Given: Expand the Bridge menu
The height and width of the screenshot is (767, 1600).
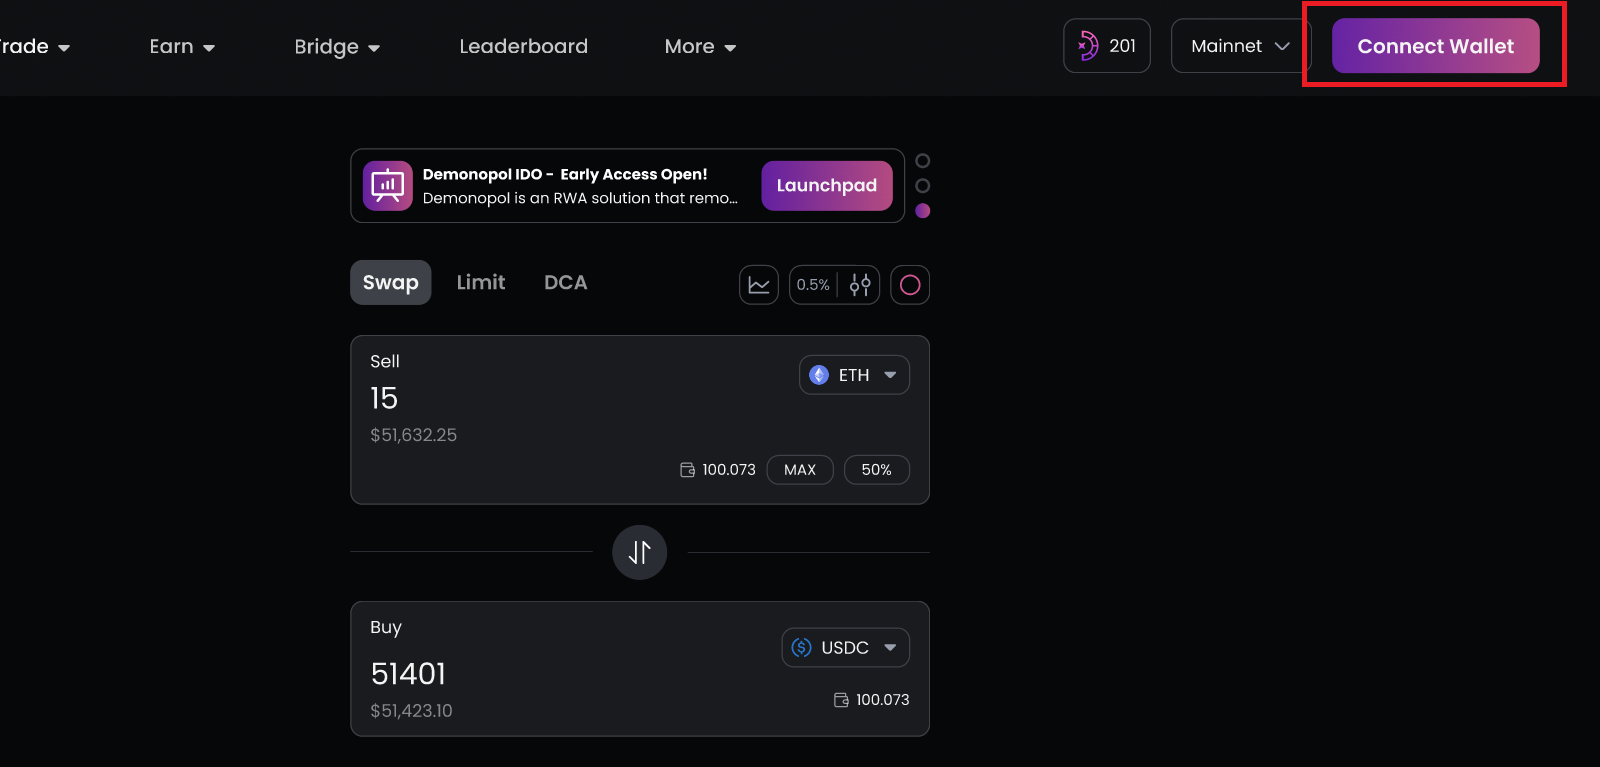Looking at the screenshot, I should point(337,47).
